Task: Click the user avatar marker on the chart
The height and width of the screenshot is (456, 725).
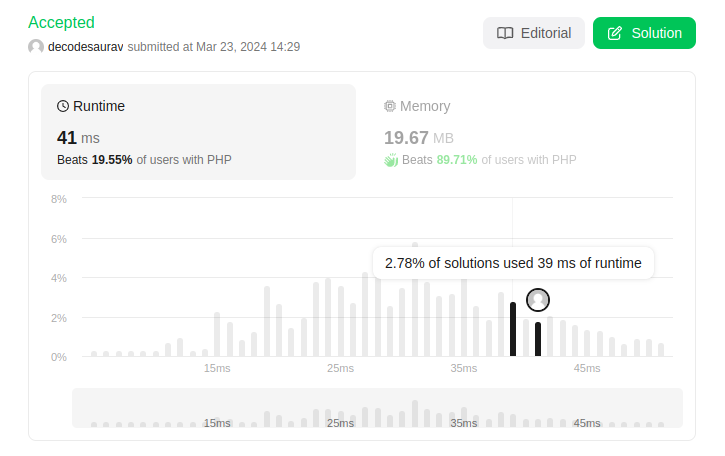Action: pos(538,299)
